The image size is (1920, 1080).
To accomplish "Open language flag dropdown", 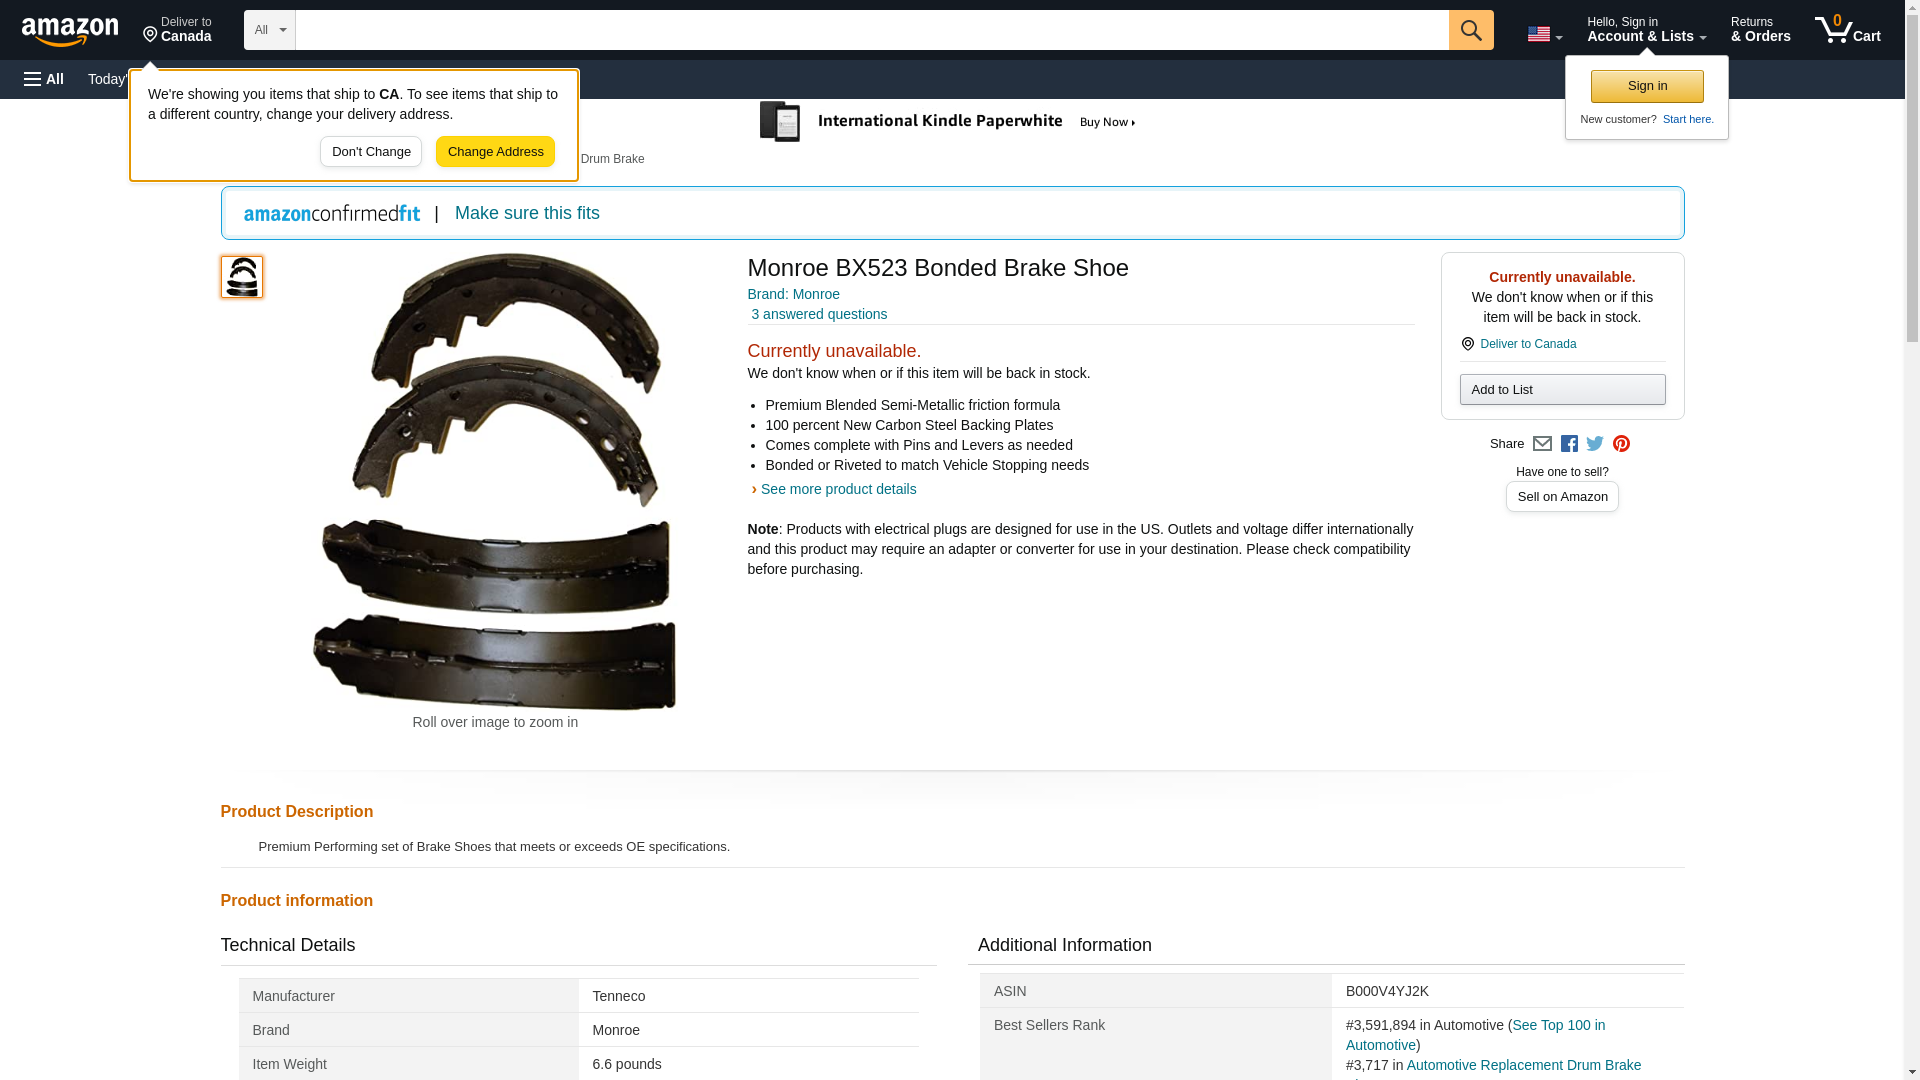I will click(1544, 34).
